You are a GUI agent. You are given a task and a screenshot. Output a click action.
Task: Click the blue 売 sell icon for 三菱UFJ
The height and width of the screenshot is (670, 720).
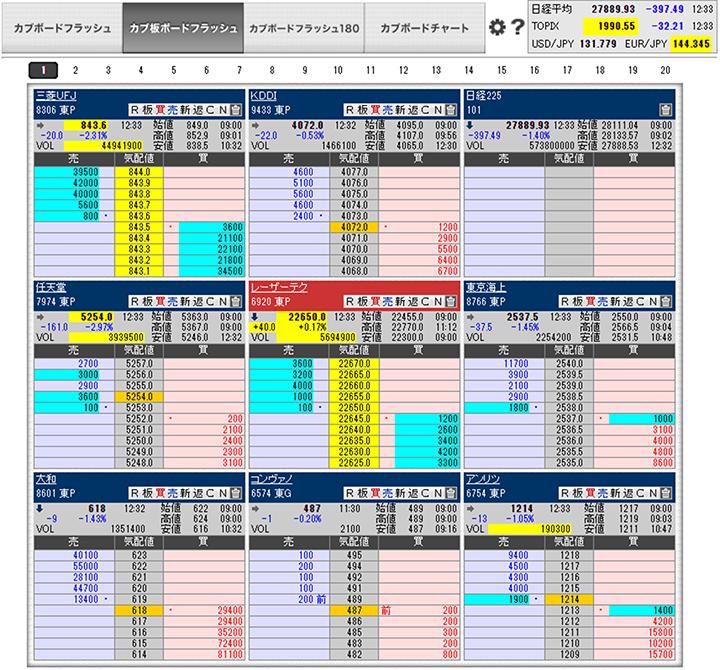(x=172, y=110)
